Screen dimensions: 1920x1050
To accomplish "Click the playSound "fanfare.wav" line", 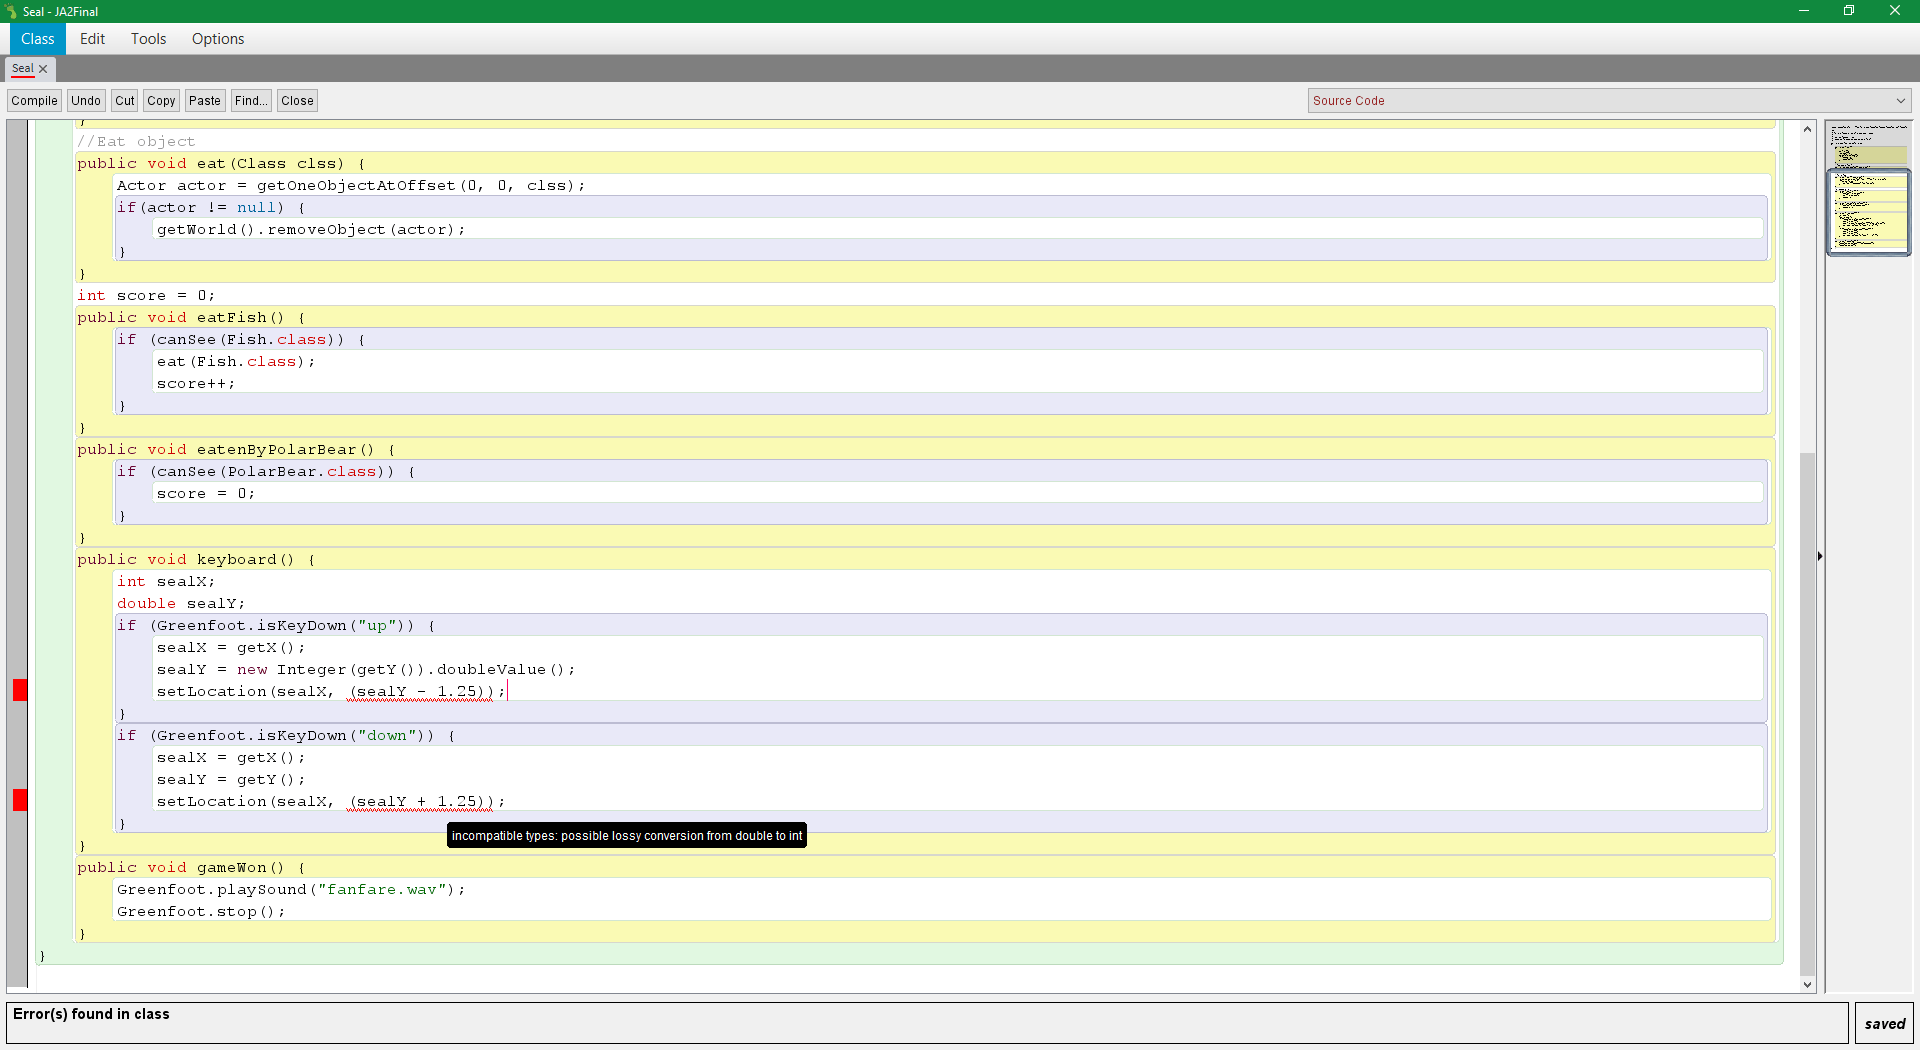I will (291, 890).
